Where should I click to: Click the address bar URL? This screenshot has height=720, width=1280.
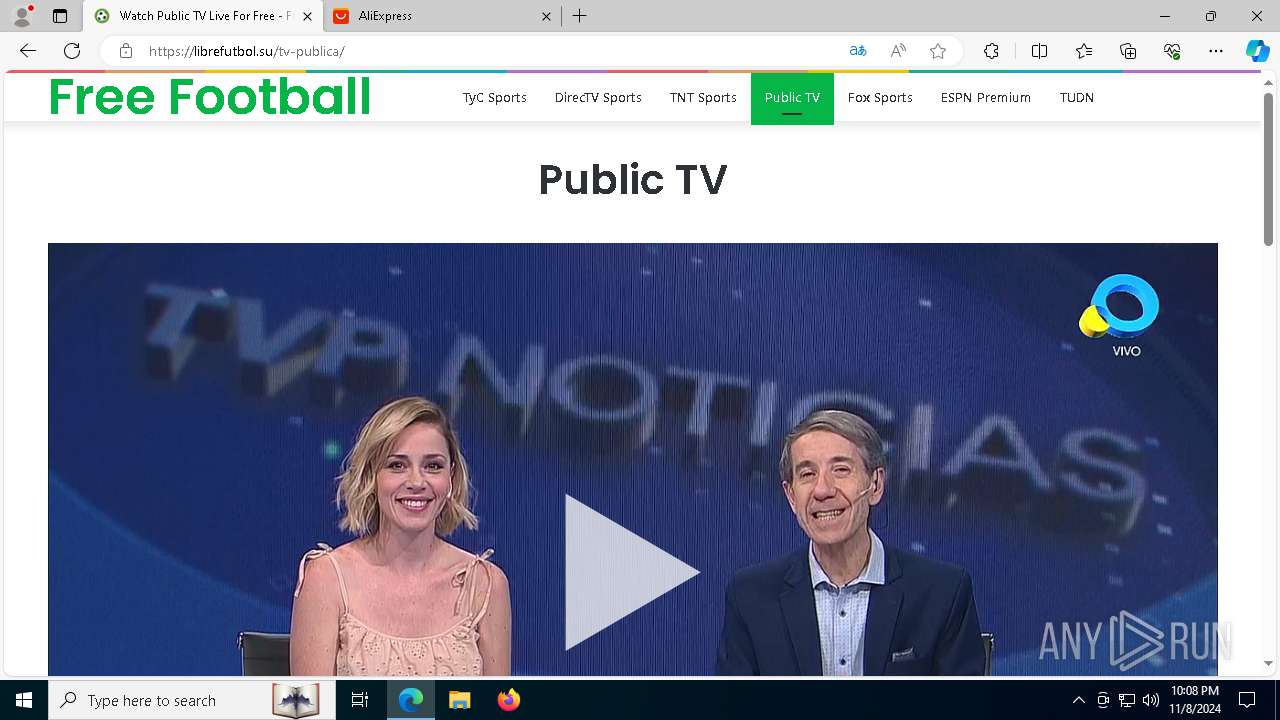[x=247, y=51]
